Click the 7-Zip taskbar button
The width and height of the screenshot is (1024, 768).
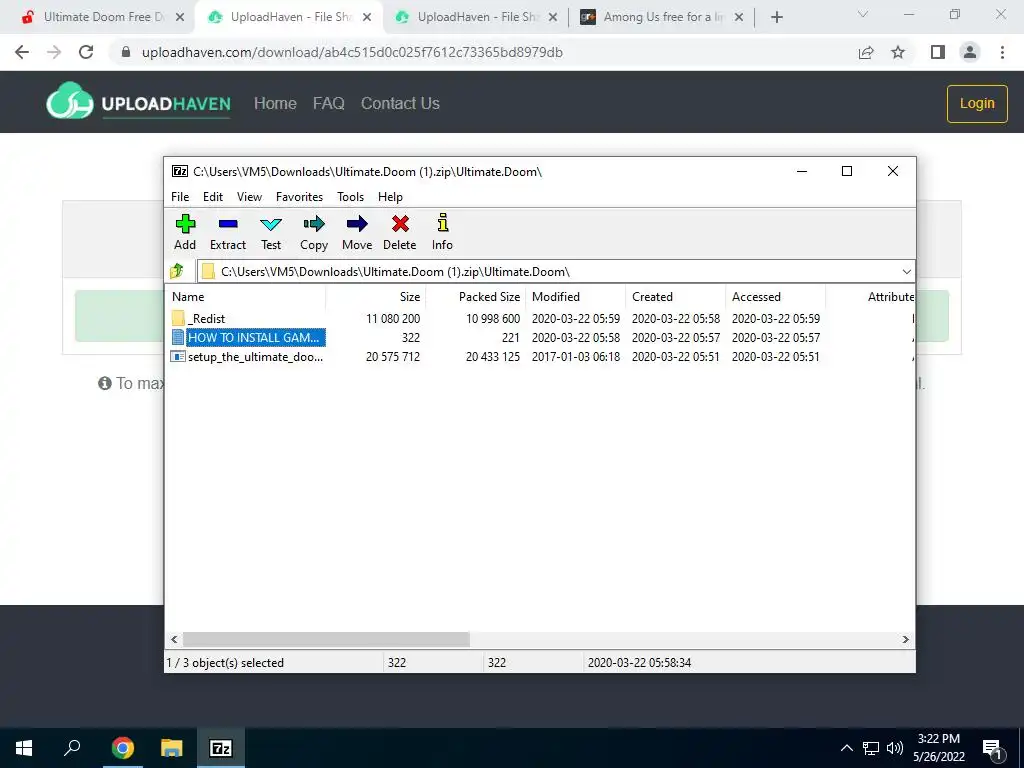coord(221,748)
